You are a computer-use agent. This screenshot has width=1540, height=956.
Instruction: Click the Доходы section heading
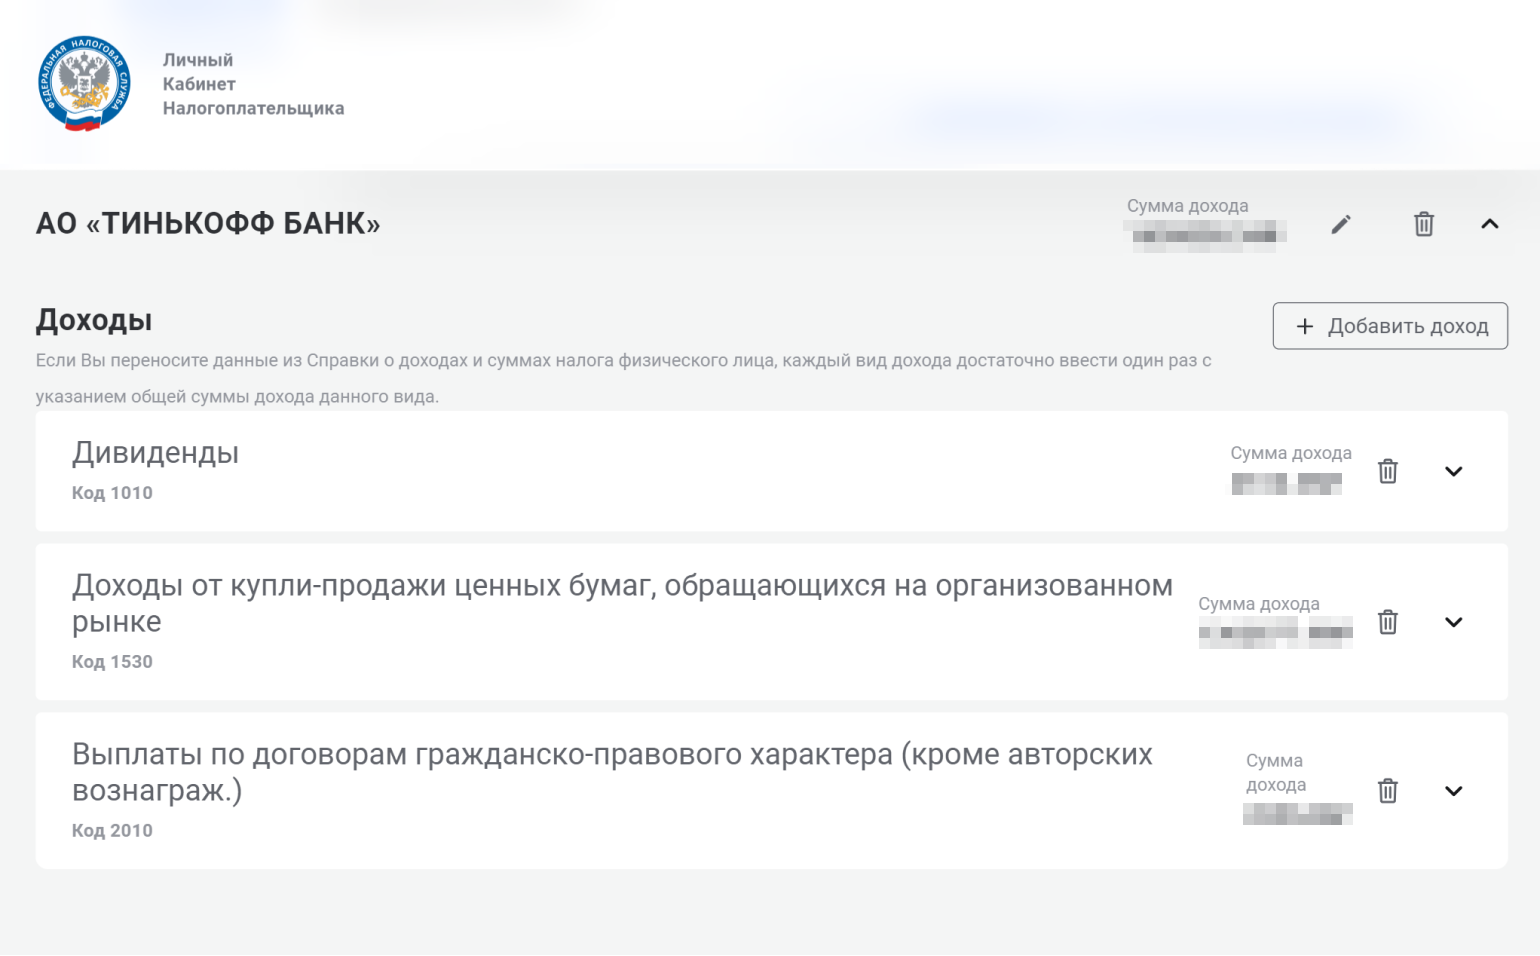coord(94,321)
